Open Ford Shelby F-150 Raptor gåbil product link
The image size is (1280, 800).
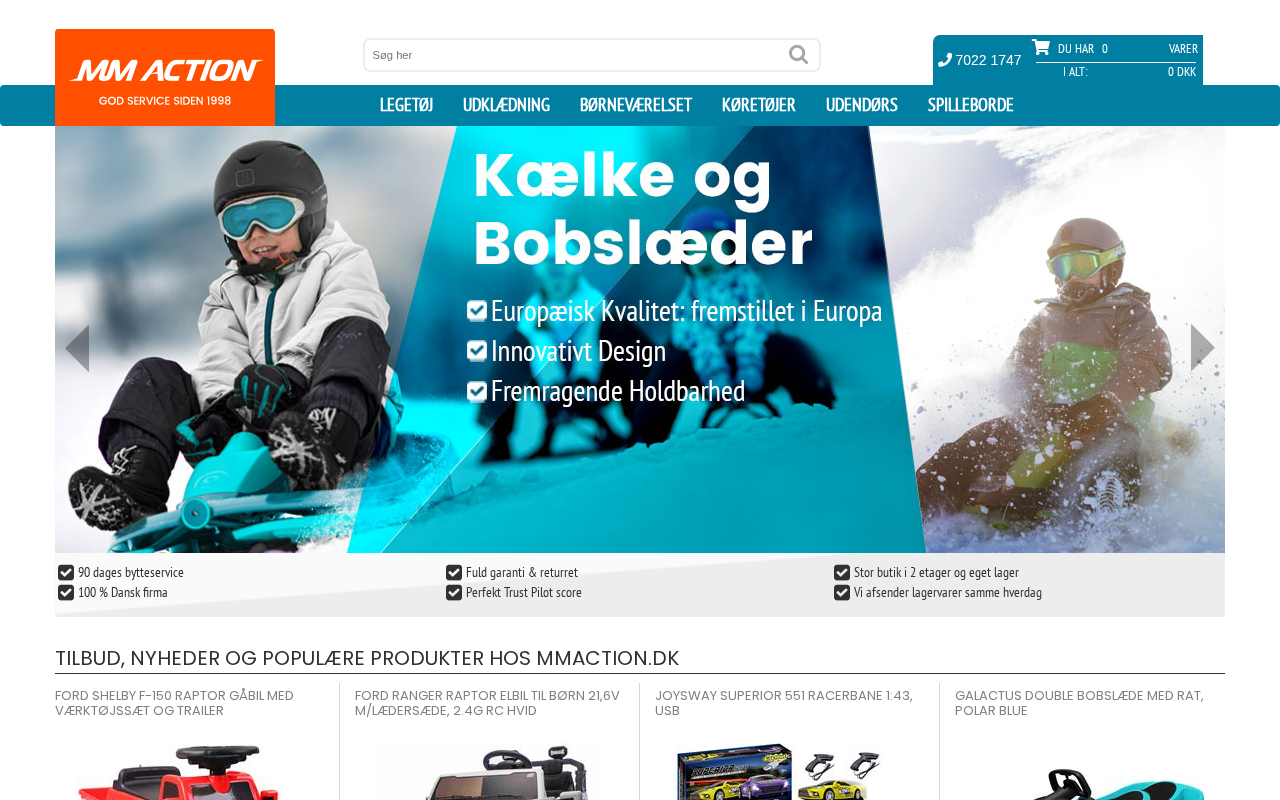click(174, 703)
